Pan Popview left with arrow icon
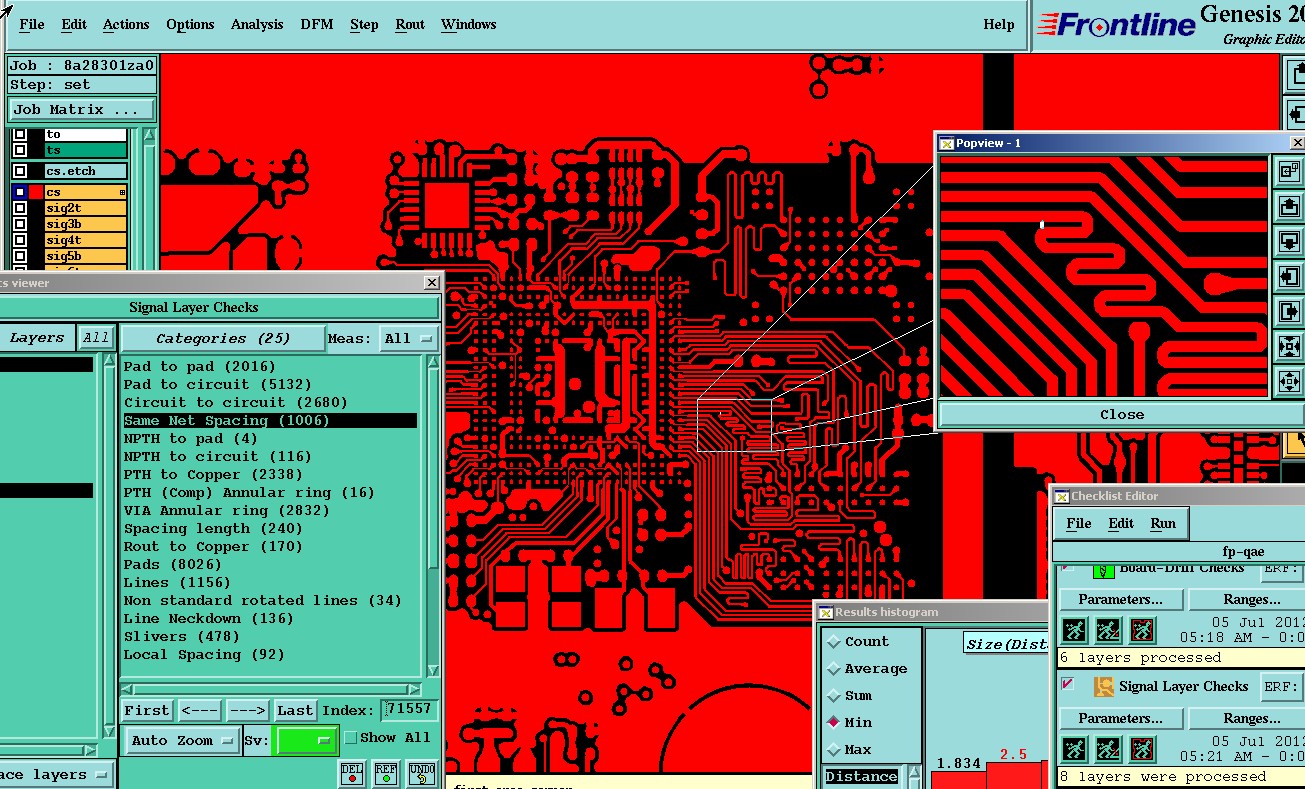This screenshot has height=789, width=1305. point(1289,276)
